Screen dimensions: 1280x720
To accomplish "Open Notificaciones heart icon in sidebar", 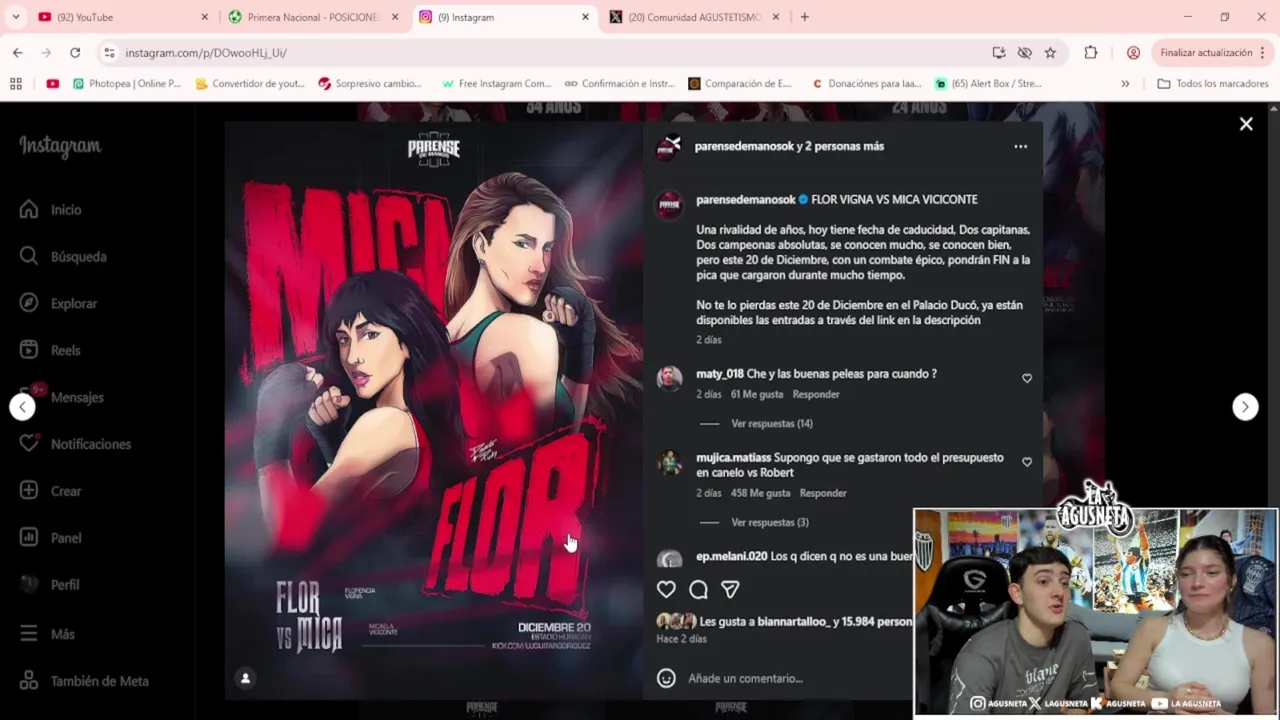I will [x=29, y=443].
